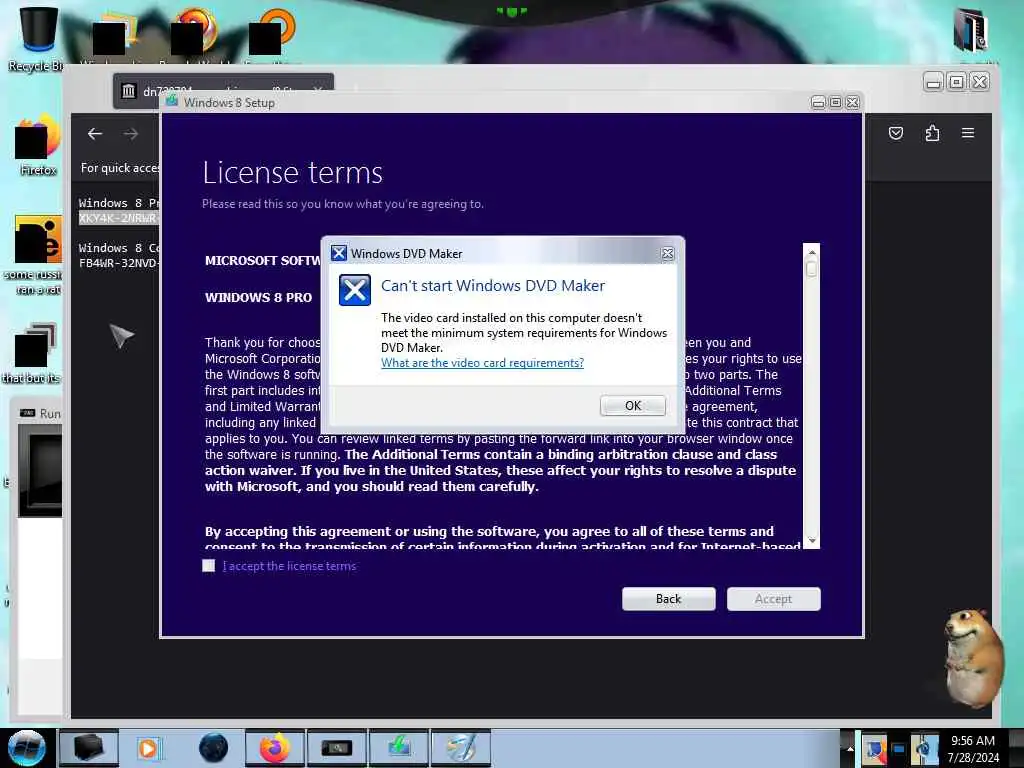Close the Windows 8 Setup window
The height and width of the screenshot is (768, 1024).
pyautogui.click(x=852, y=103)
